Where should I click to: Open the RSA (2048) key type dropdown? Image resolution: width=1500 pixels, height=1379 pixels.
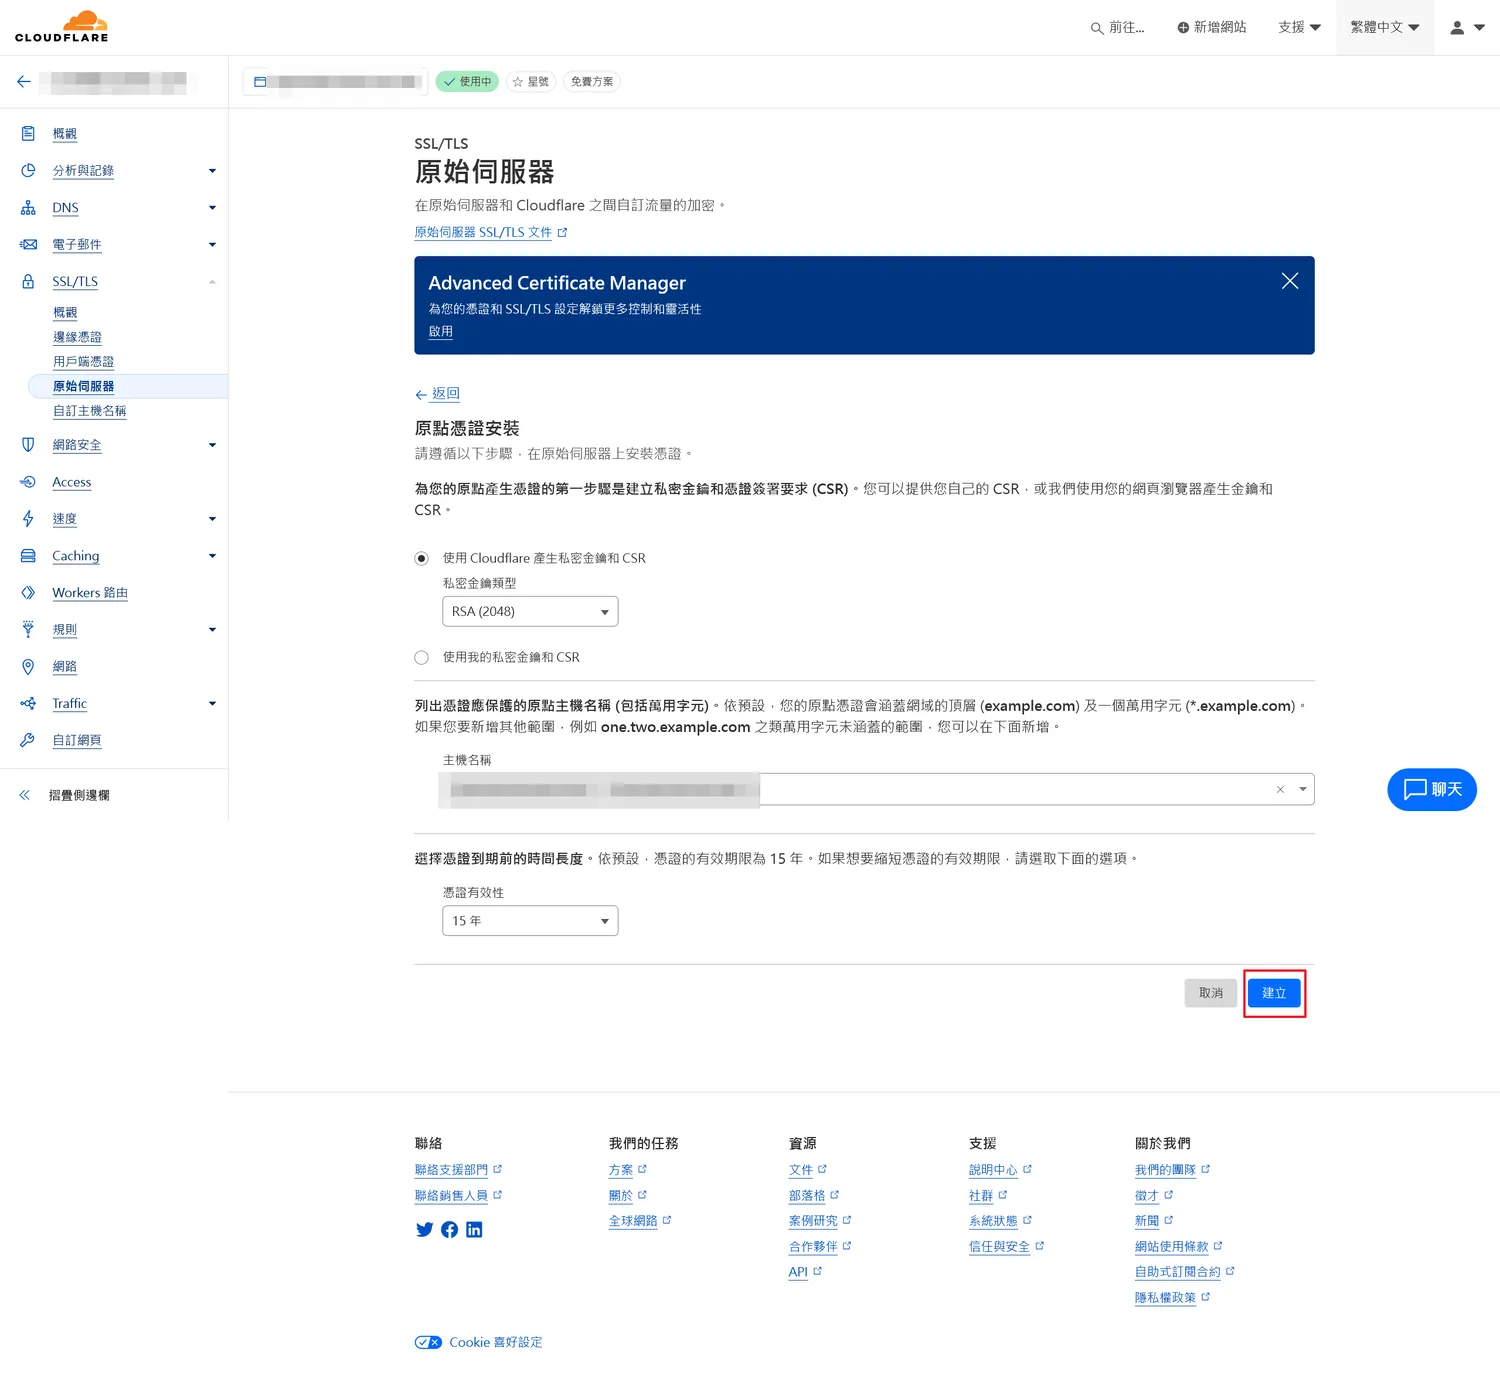tap(530, 612)
